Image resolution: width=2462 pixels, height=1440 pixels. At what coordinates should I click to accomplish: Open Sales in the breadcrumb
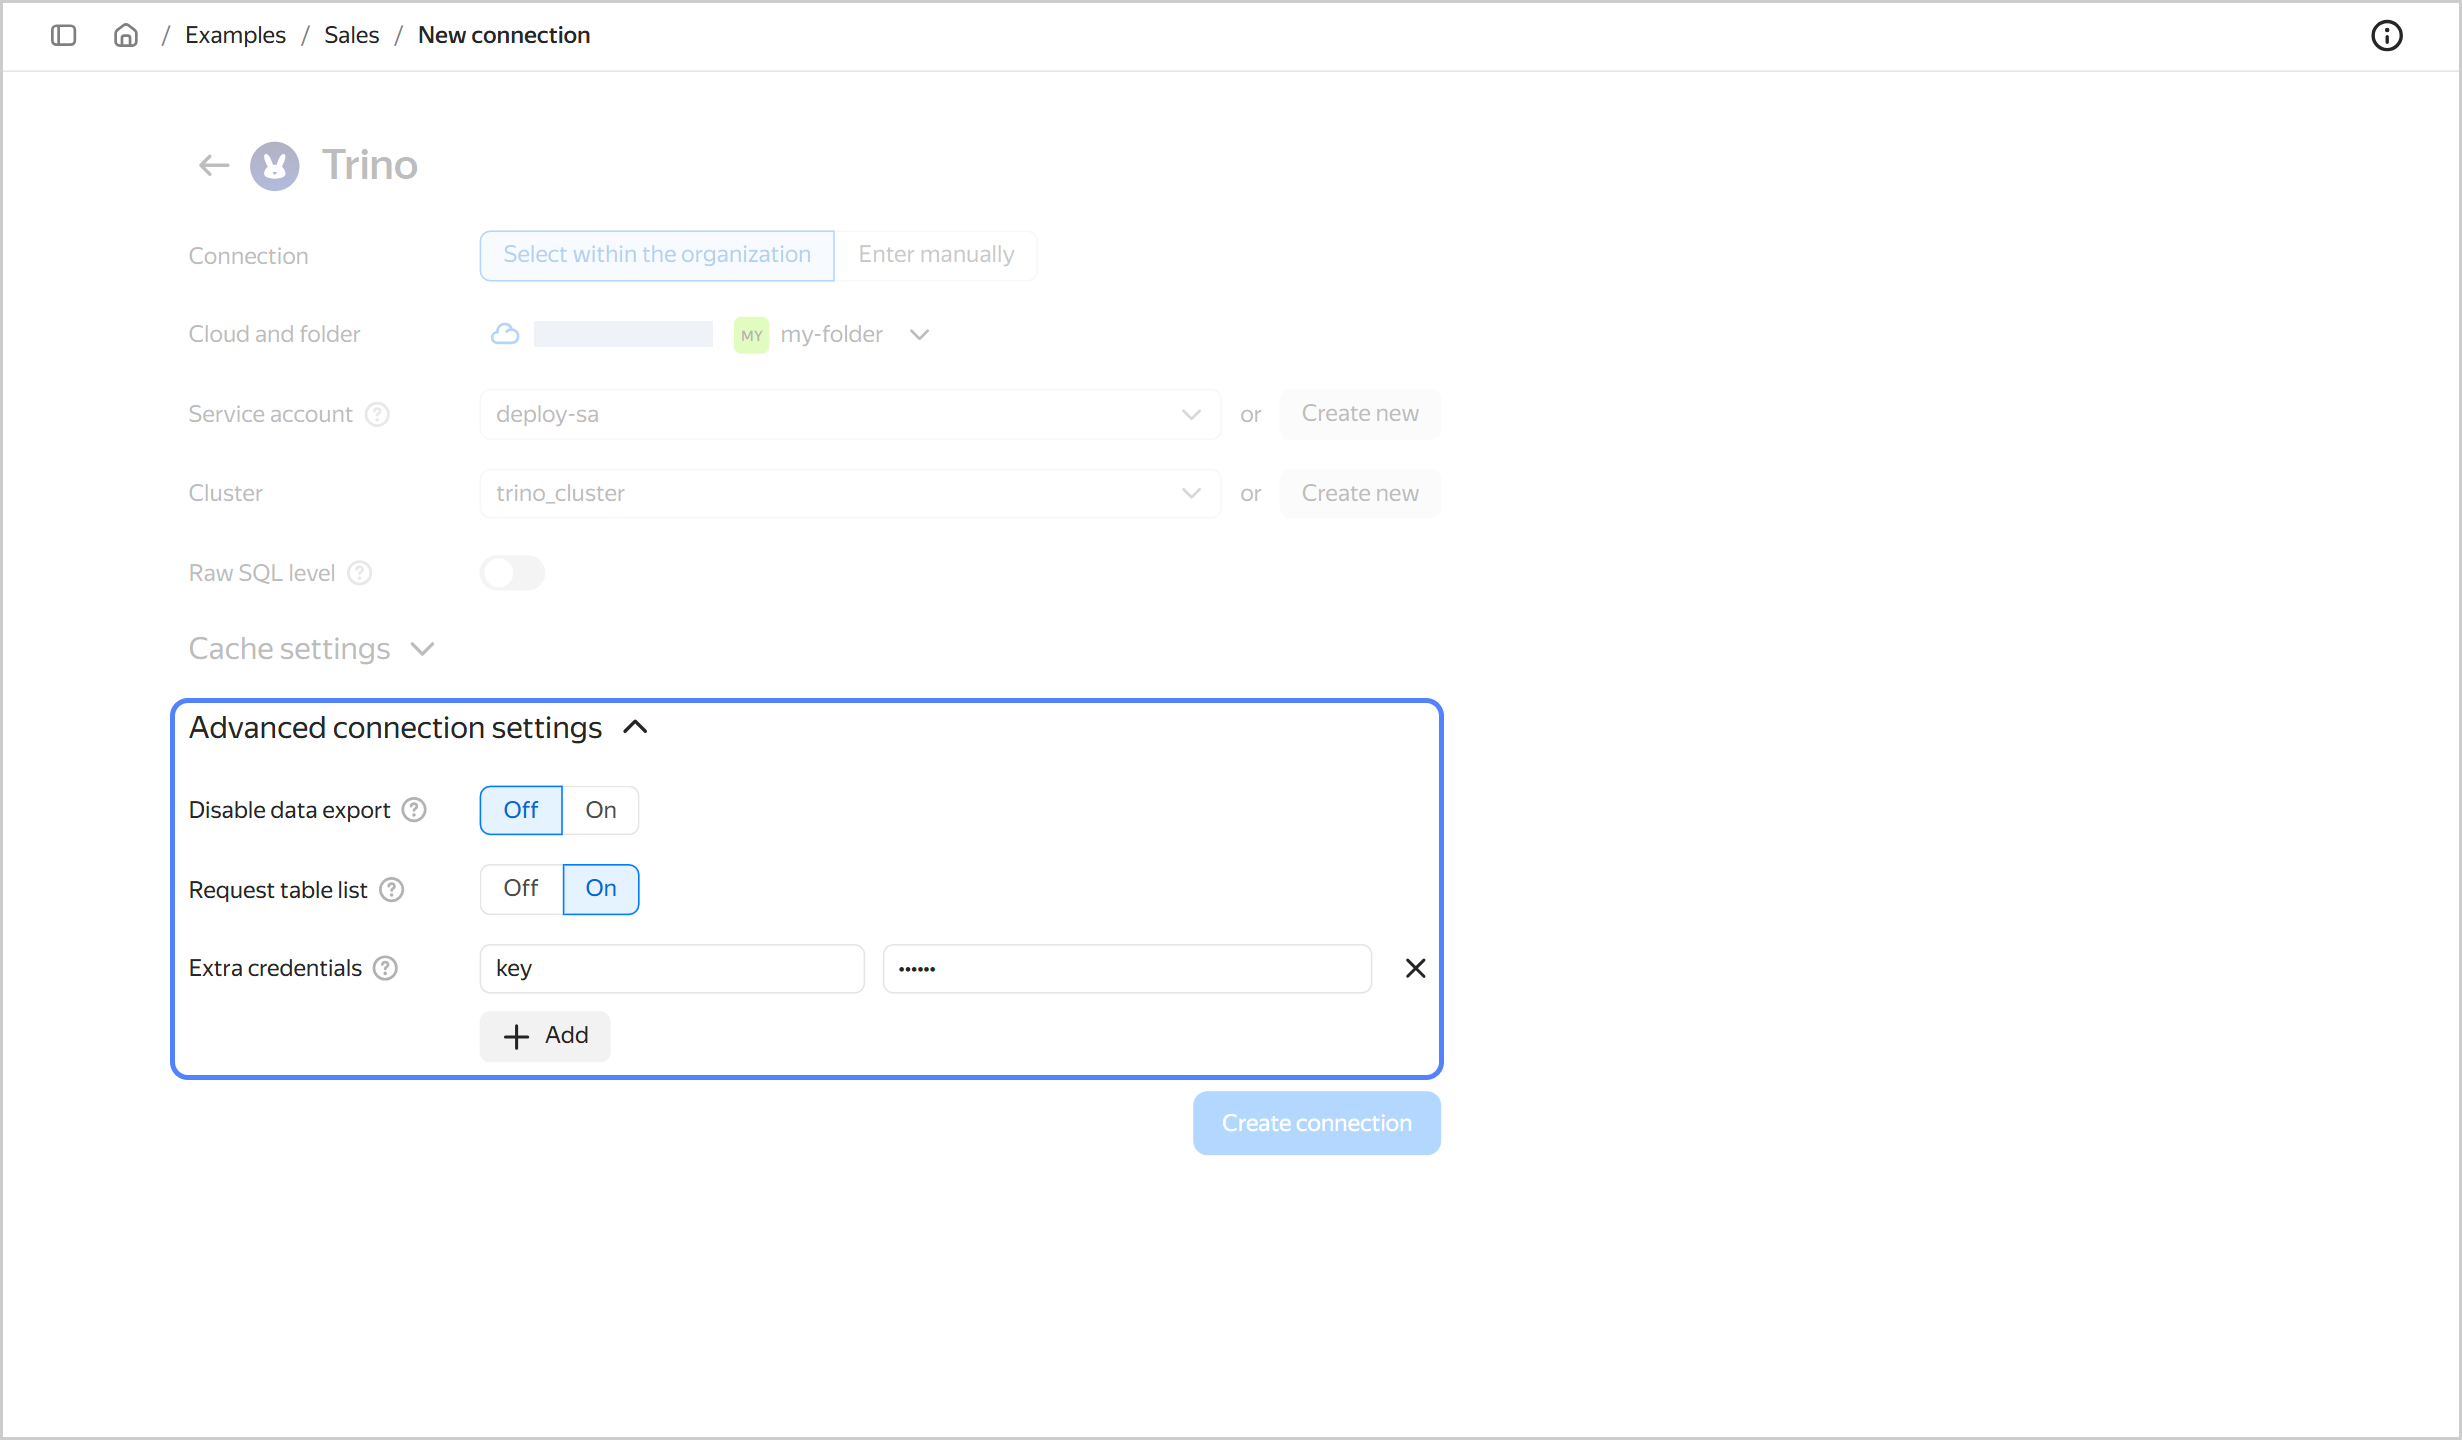(352, 35)
